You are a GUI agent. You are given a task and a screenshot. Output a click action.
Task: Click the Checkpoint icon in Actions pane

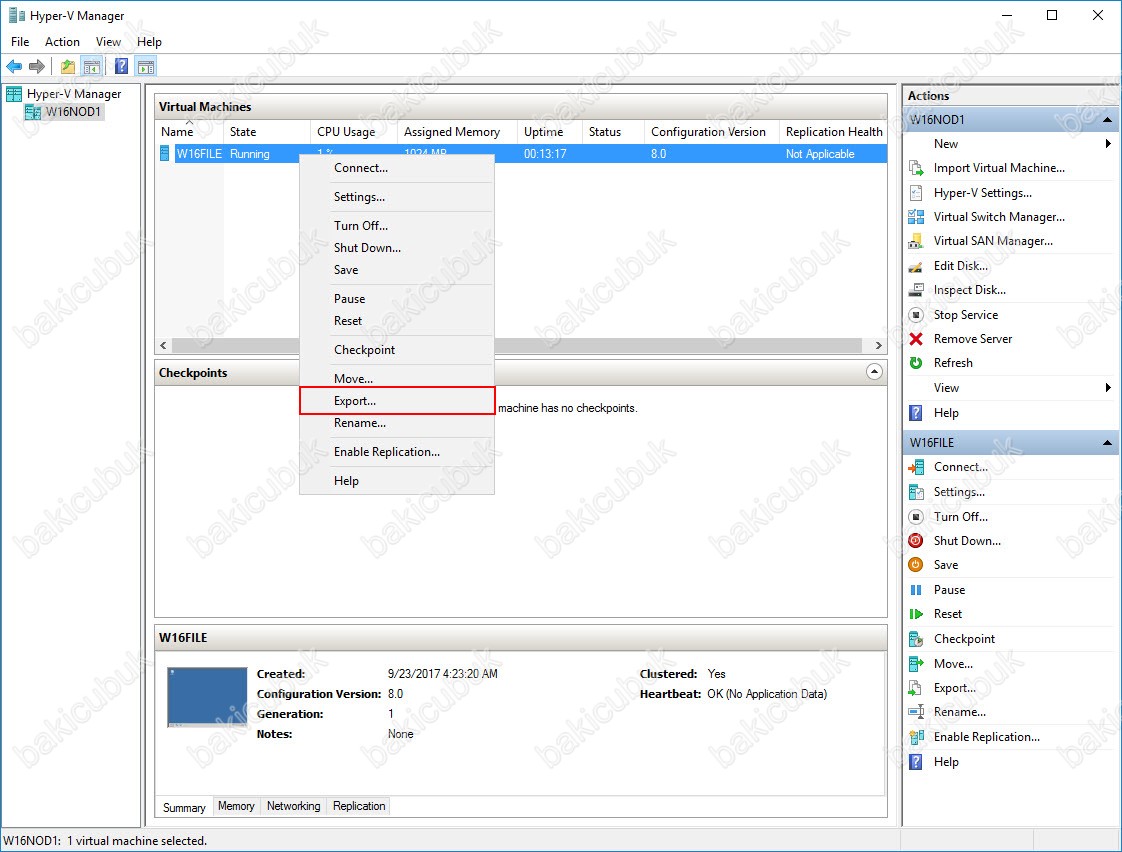pos(916,639)
